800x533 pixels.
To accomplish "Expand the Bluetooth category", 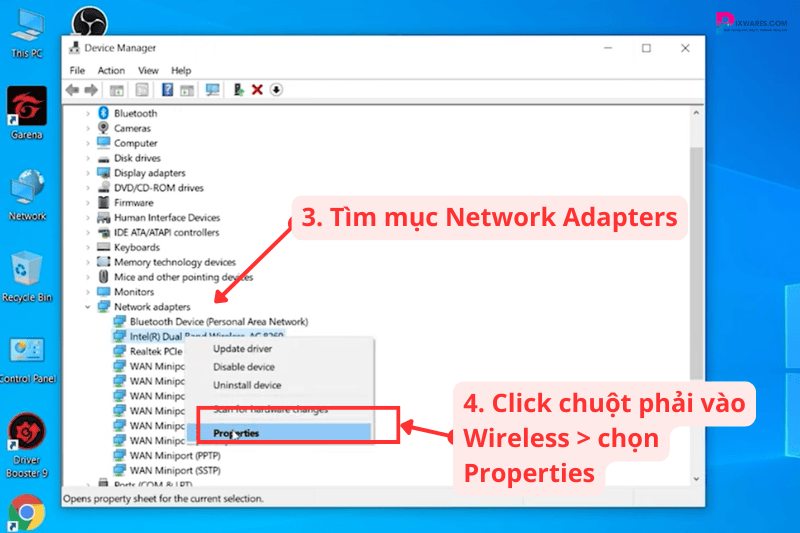I will [88, 114].
